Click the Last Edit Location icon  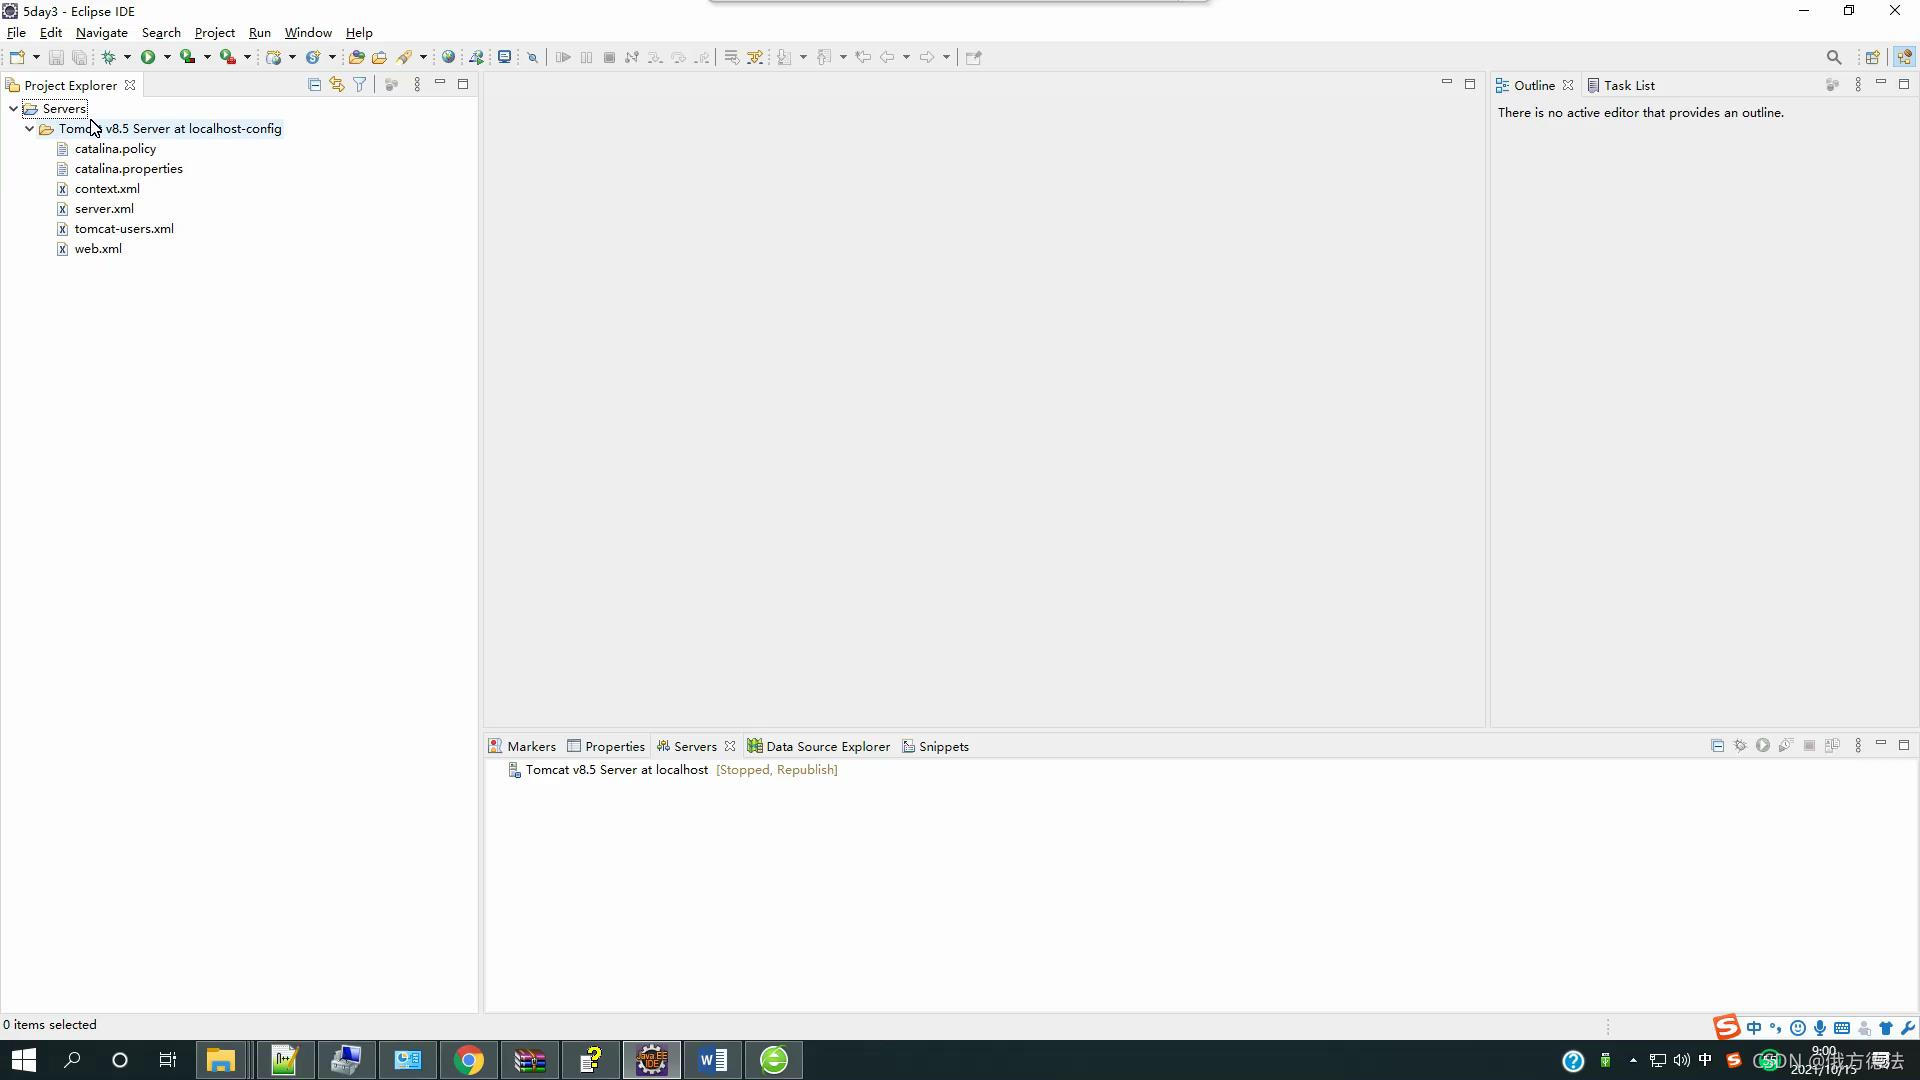pos(863,57)
